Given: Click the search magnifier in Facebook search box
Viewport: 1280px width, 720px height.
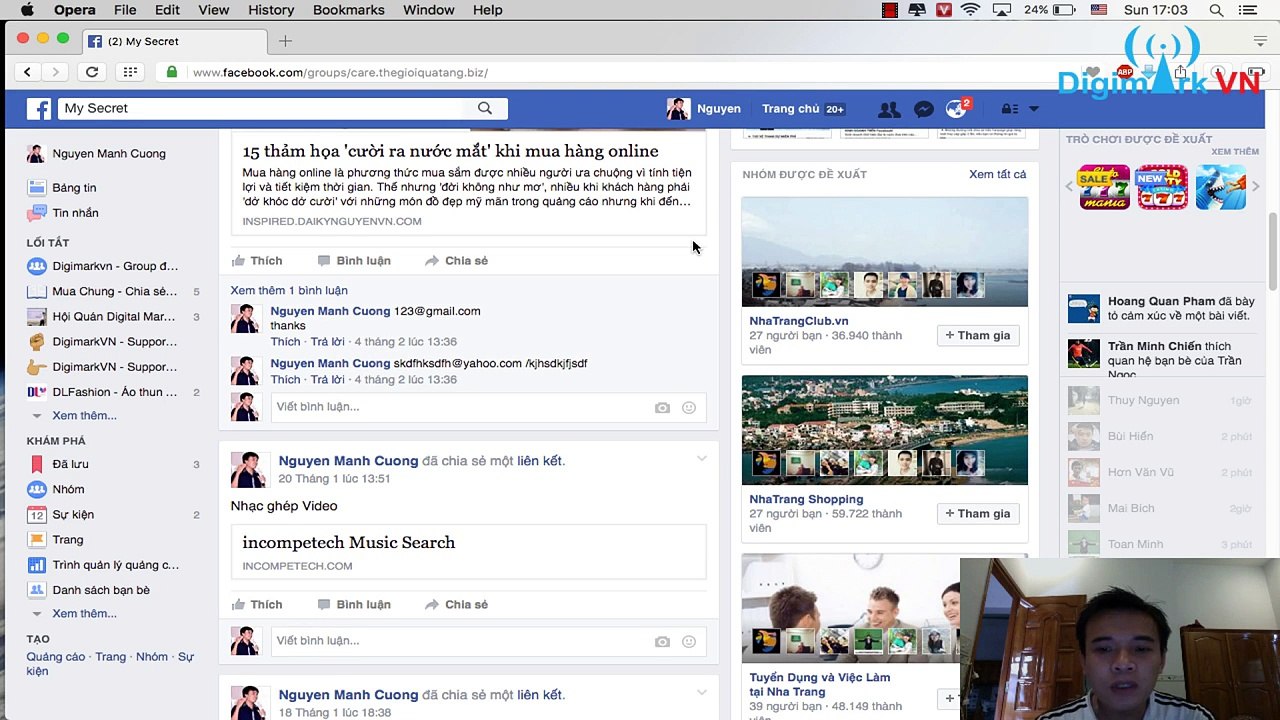Looking at the screenshot, I should tap(485, 108).
